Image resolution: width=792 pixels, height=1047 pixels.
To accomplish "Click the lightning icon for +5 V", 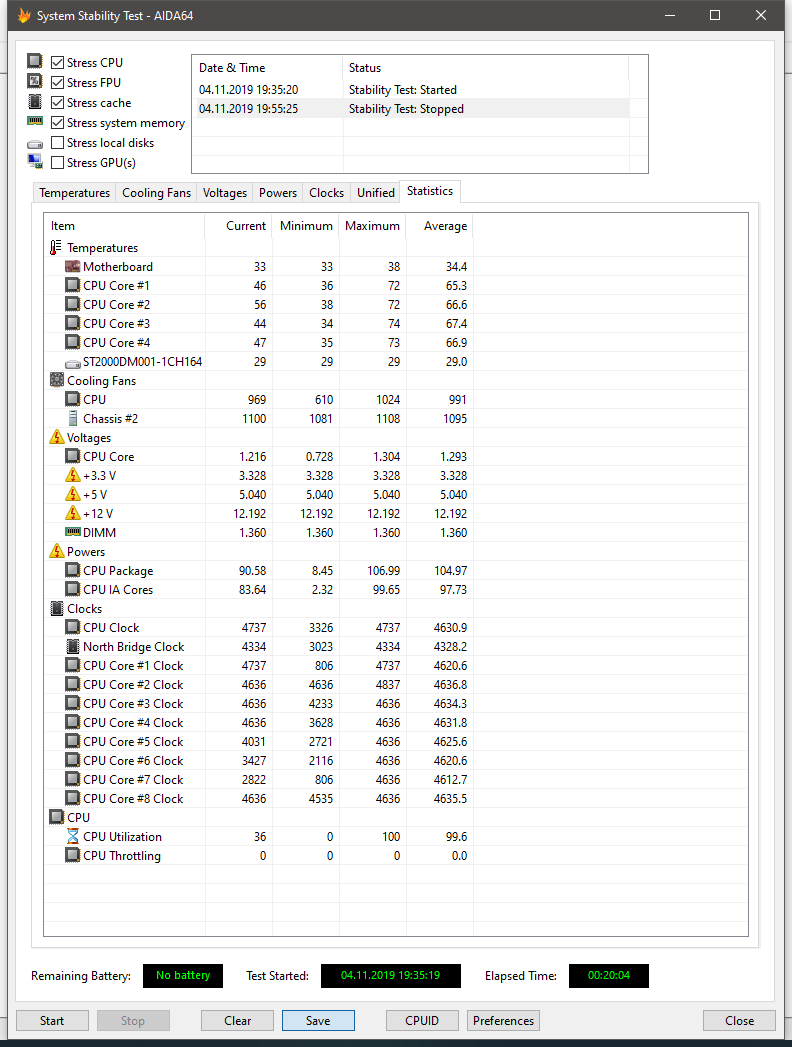I will [x=73, y=494].
